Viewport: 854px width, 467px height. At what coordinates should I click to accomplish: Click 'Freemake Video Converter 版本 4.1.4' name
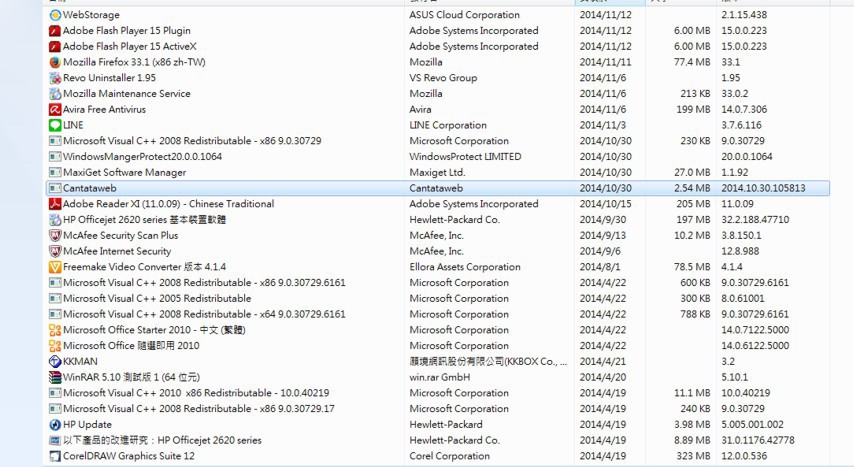[x=144, y=267]
